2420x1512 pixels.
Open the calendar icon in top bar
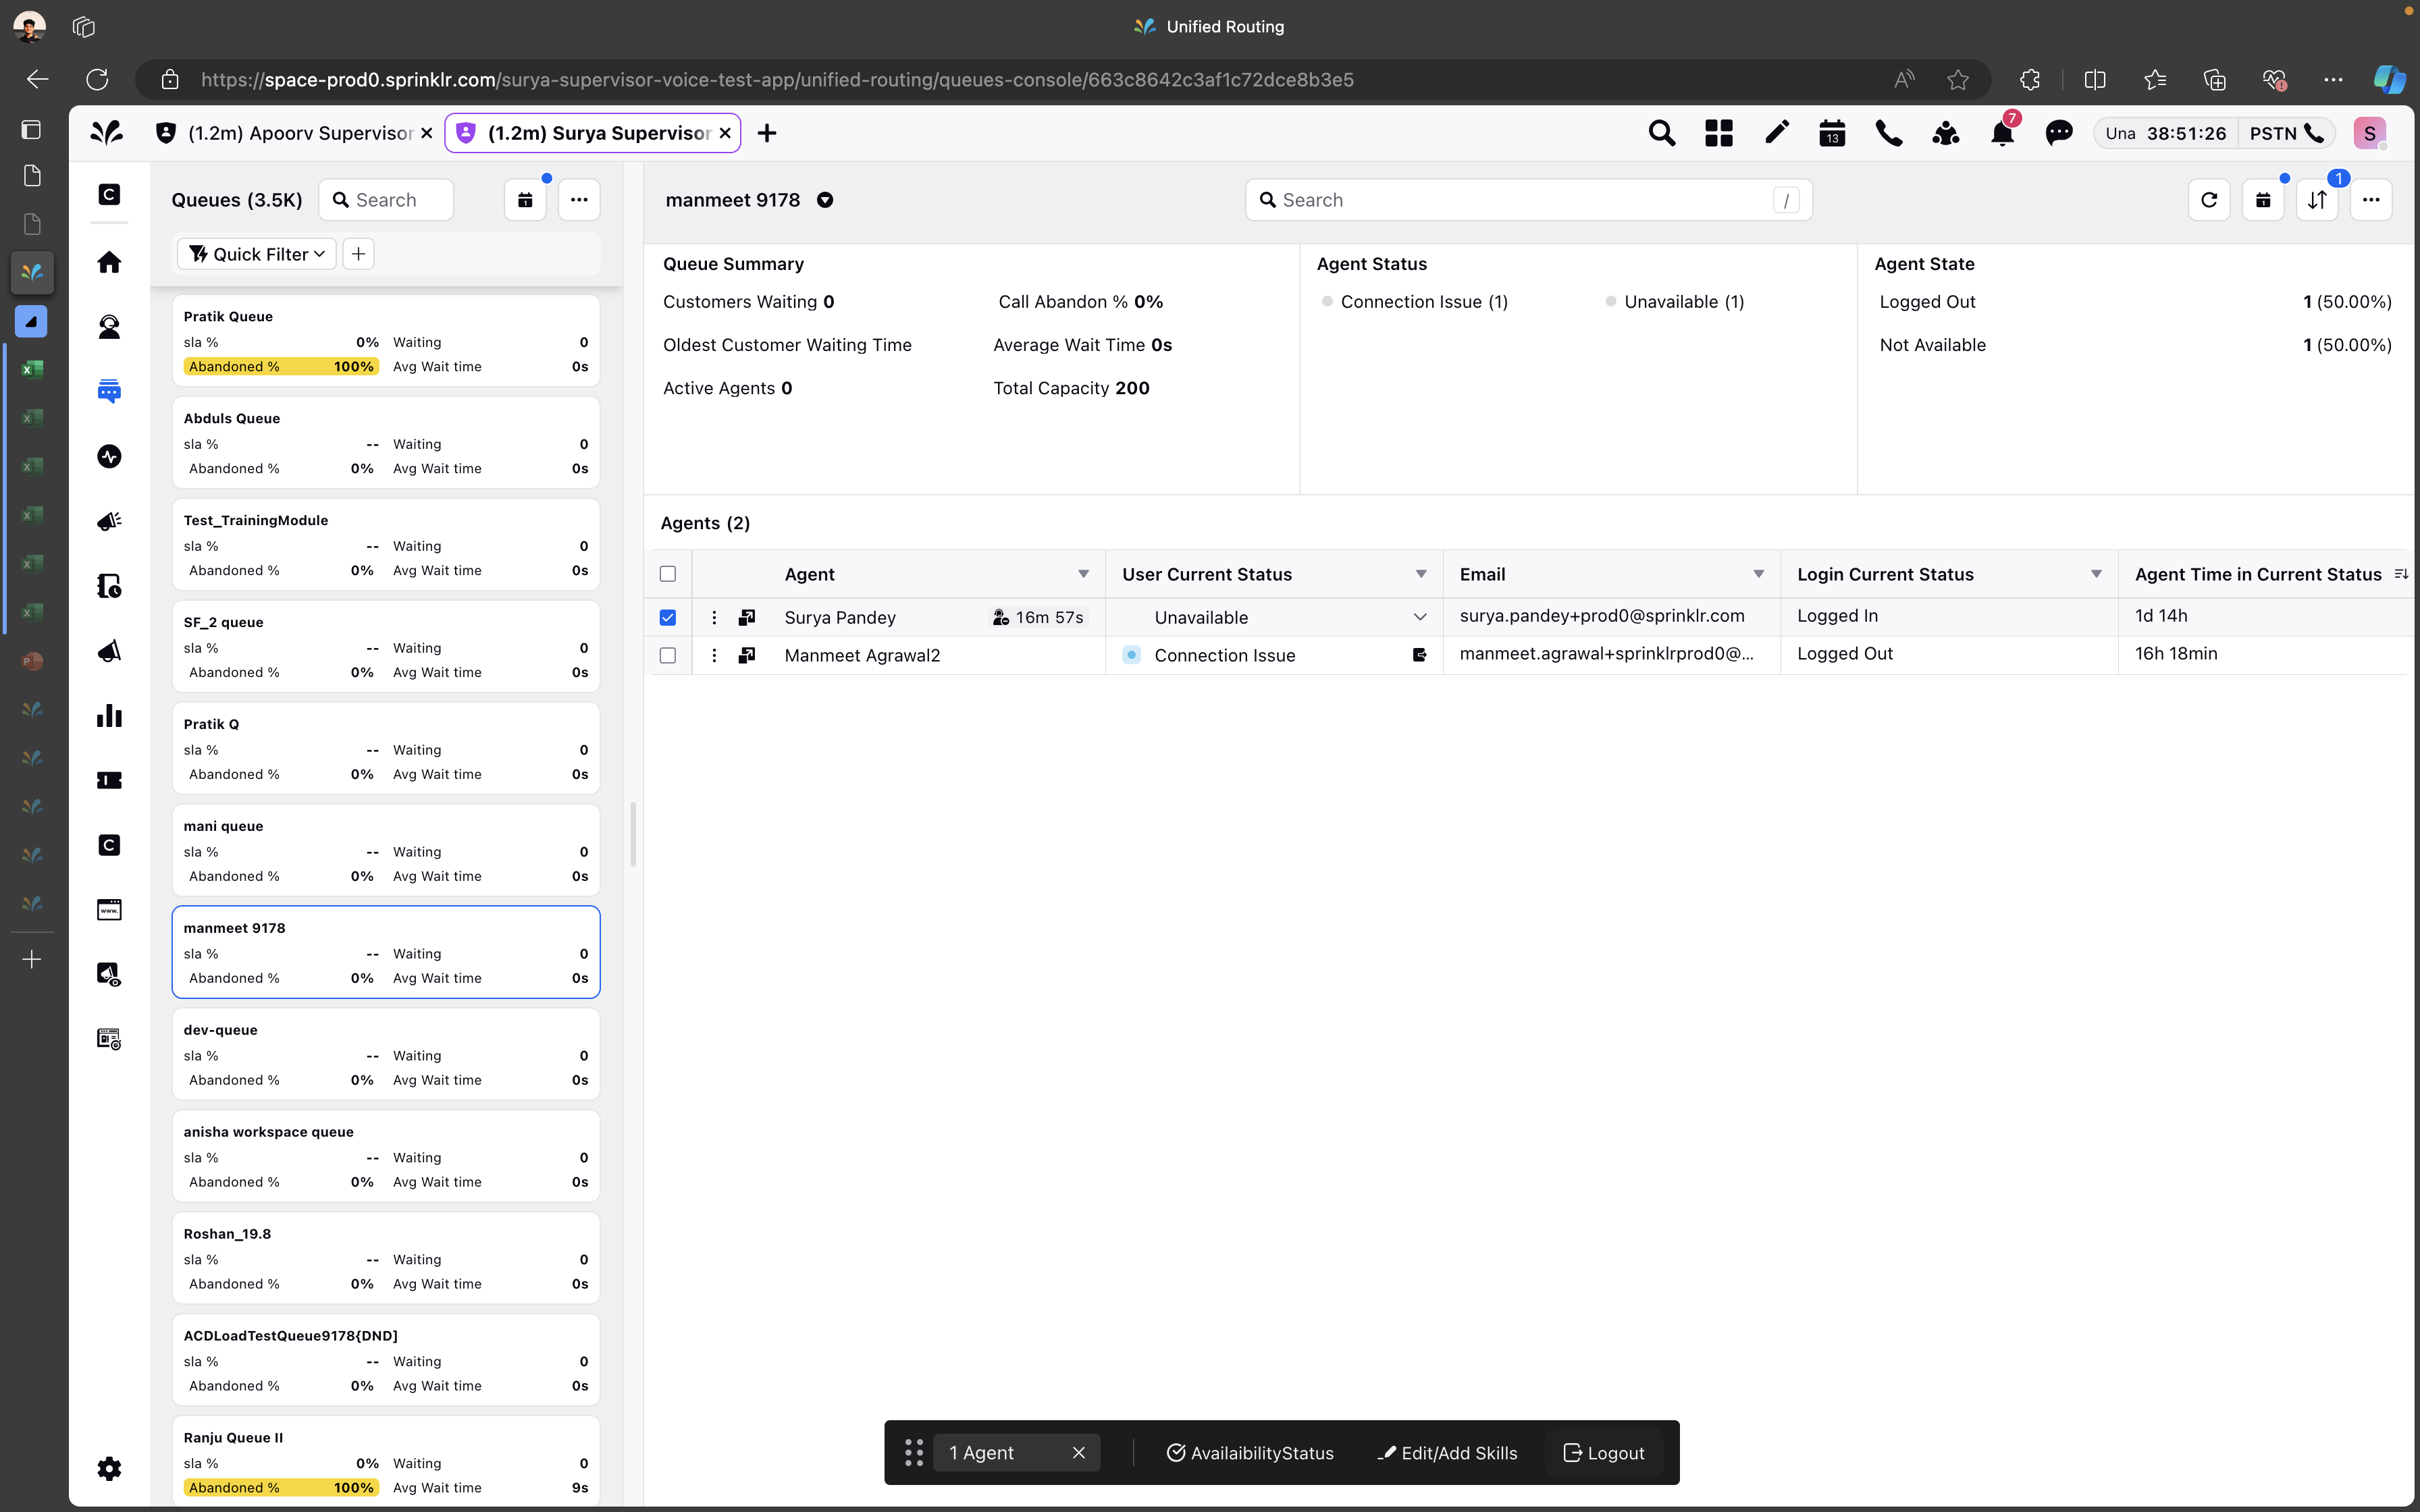[x=1831, y=133]
